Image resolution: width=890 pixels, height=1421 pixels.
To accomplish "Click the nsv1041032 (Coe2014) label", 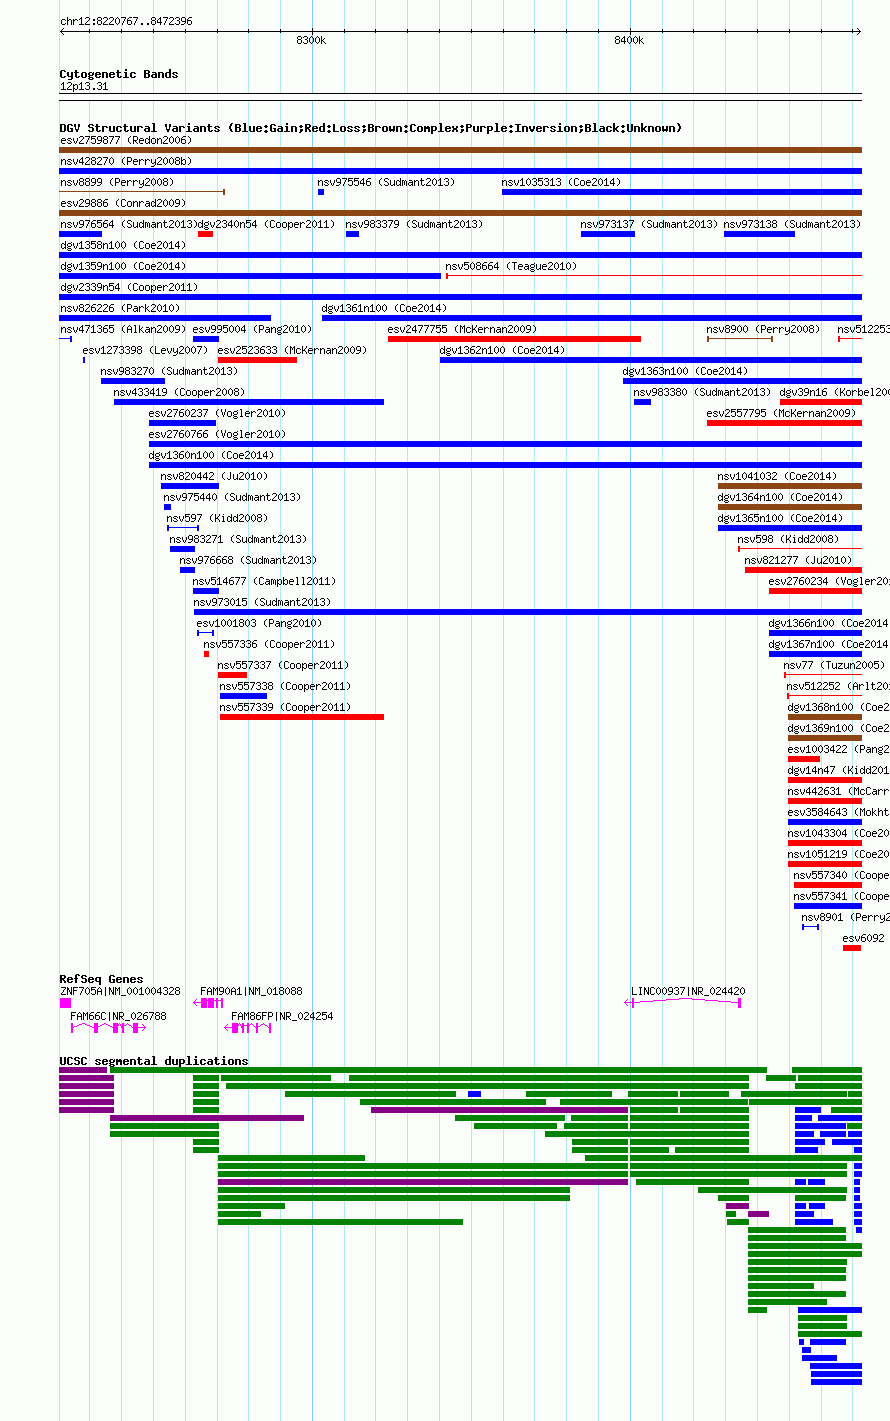I will click(x=777, y=476).
